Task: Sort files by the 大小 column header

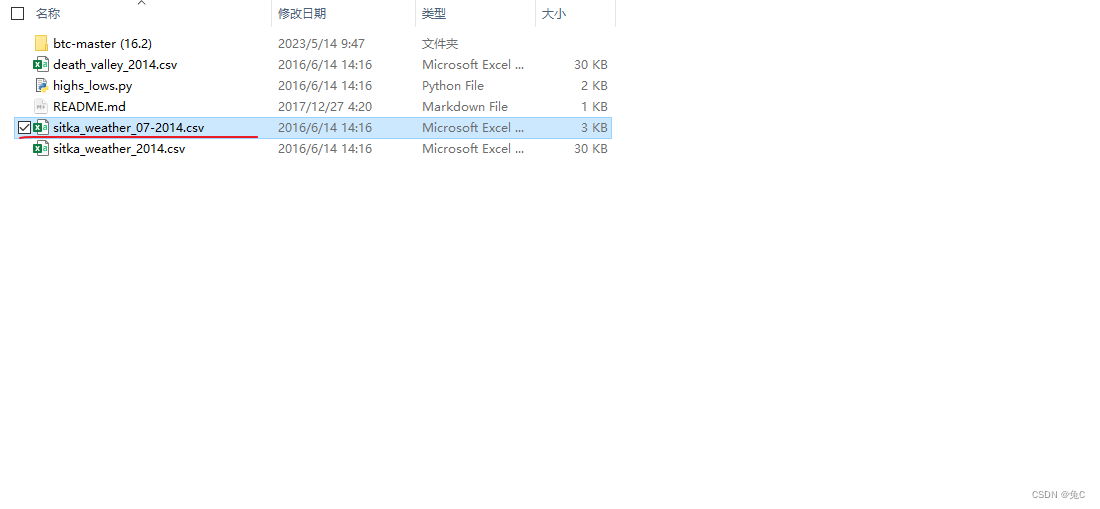Action: tap(554, 13)
